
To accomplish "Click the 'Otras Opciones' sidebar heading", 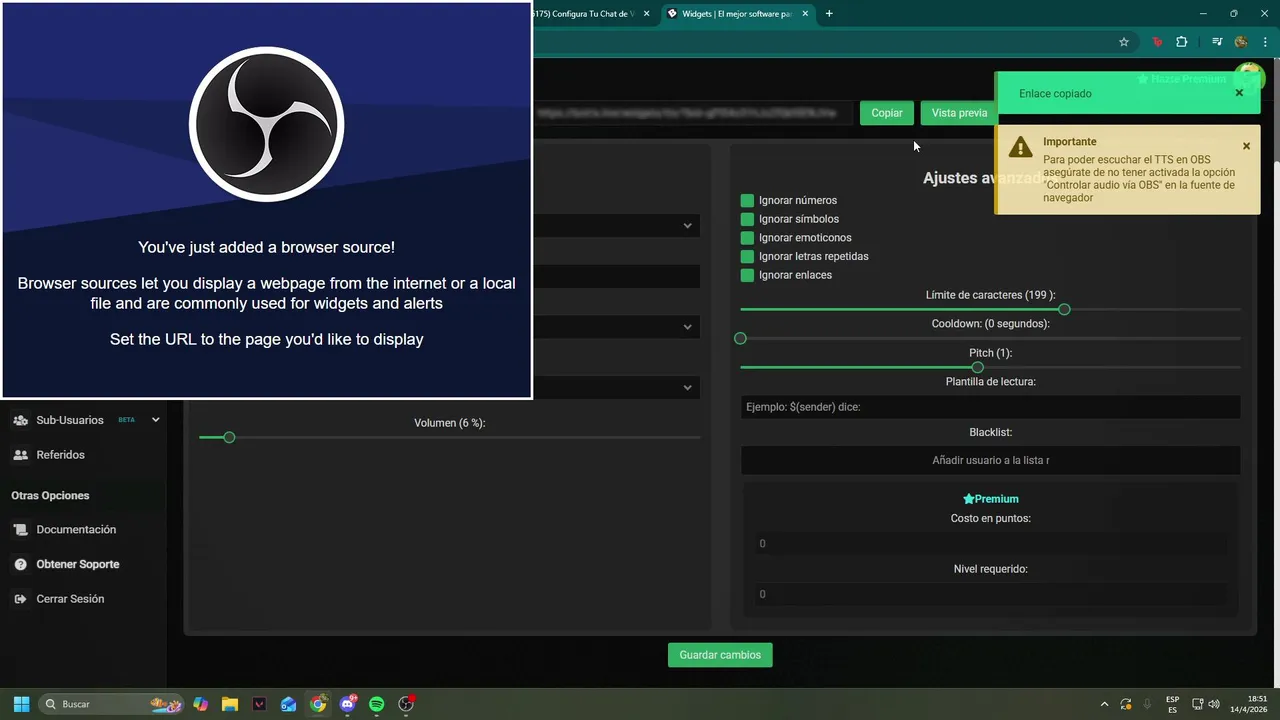I will click(x=50, y=495).
